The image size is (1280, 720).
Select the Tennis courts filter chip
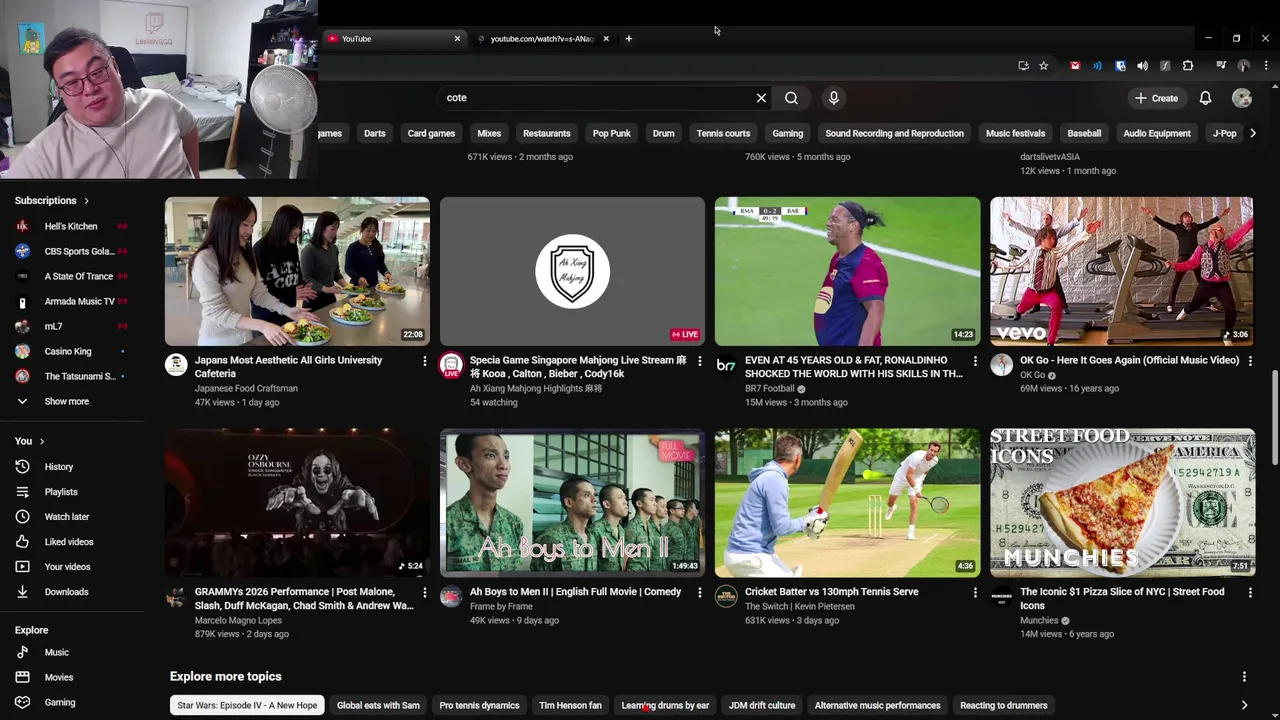click(x=723, y=133)
